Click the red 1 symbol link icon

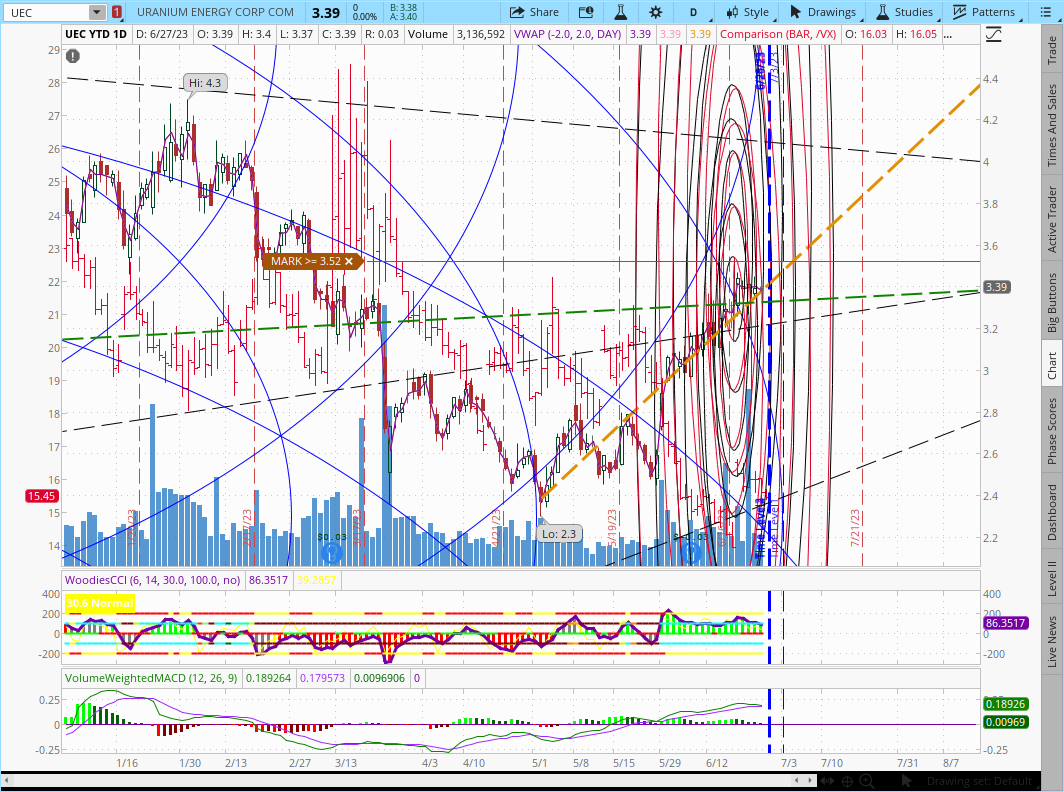[x=117, y=12]
